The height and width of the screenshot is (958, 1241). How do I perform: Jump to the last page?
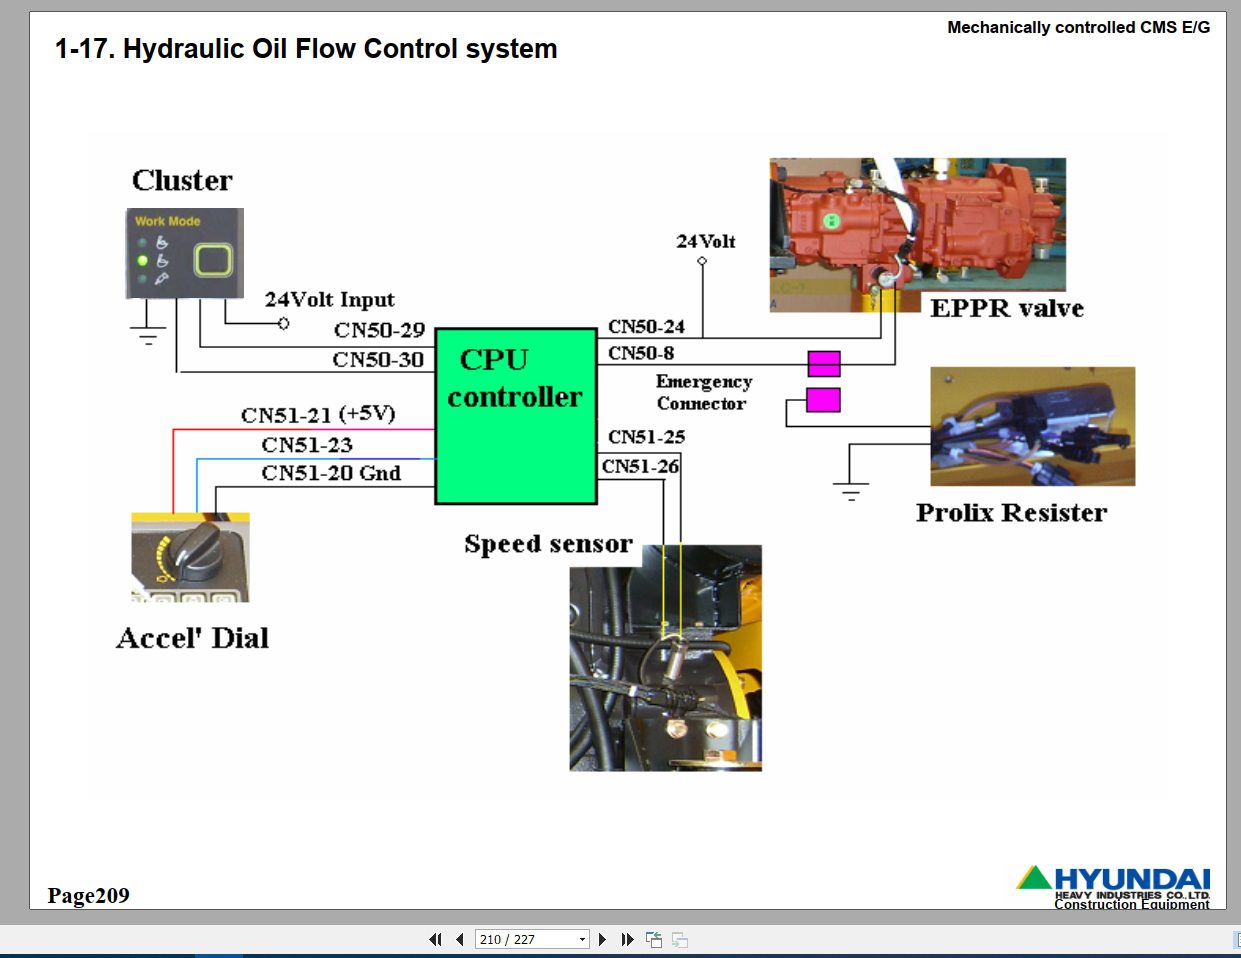pos(627,939)
